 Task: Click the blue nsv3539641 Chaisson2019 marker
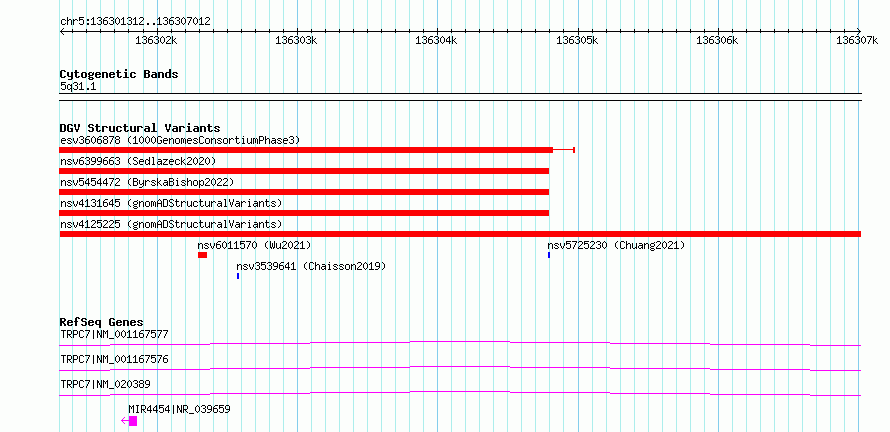(238, 276)
